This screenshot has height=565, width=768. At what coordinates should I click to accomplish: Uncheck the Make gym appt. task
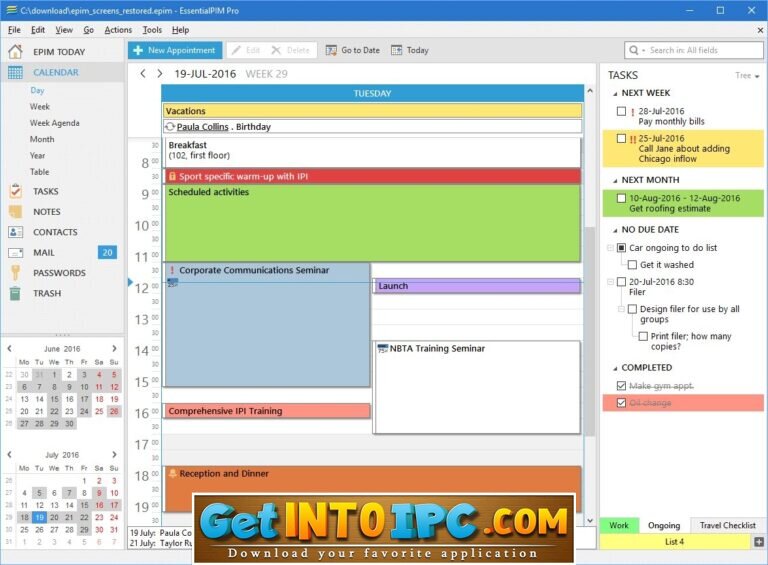[621, 386]
